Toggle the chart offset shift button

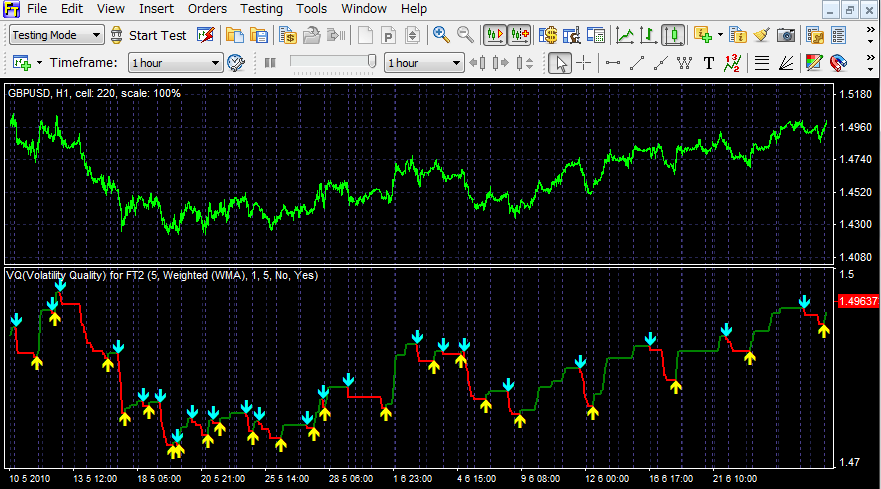(519, 35)
